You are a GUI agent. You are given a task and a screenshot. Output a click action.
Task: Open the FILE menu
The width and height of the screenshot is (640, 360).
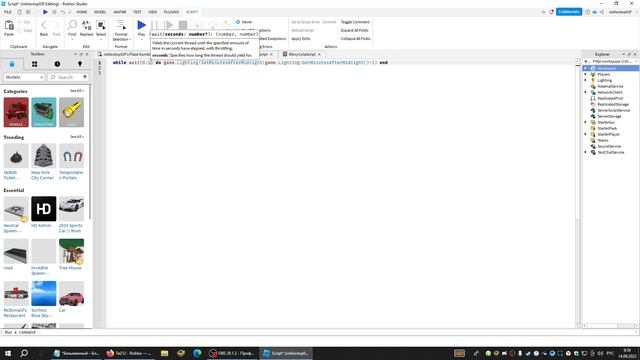tap(8, 12)
